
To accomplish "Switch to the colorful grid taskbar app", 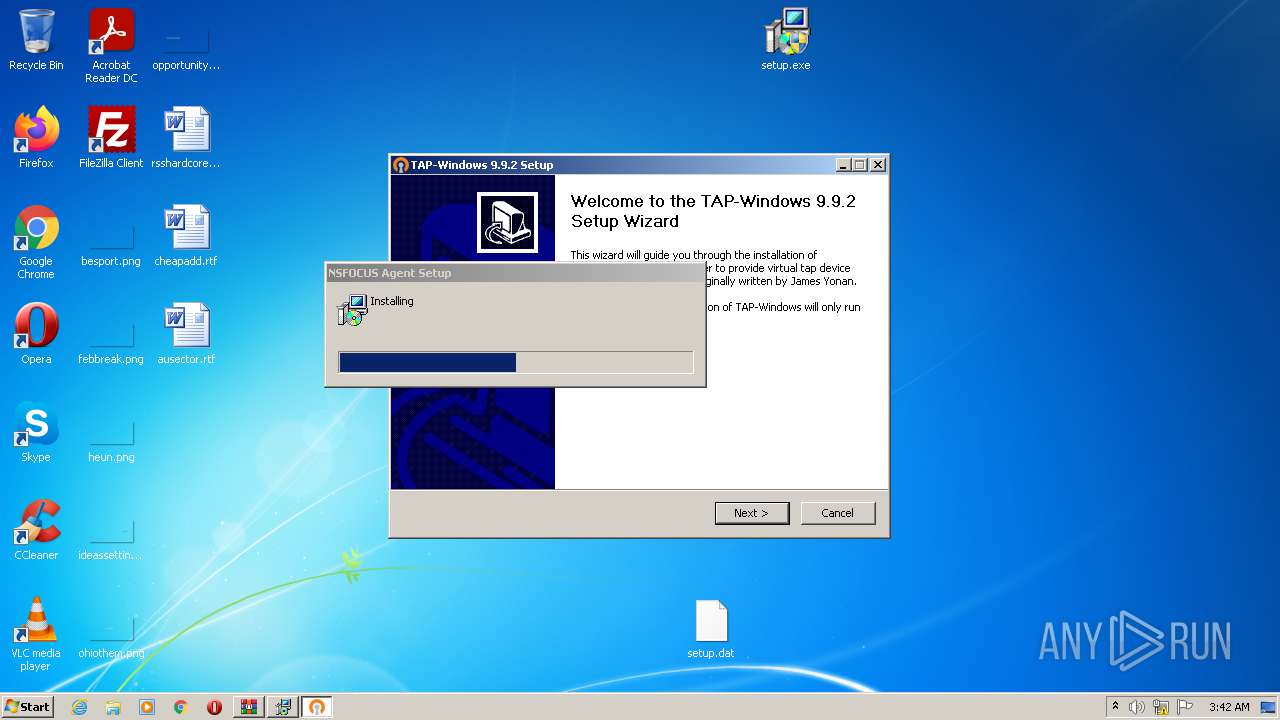I will [249, 707].
